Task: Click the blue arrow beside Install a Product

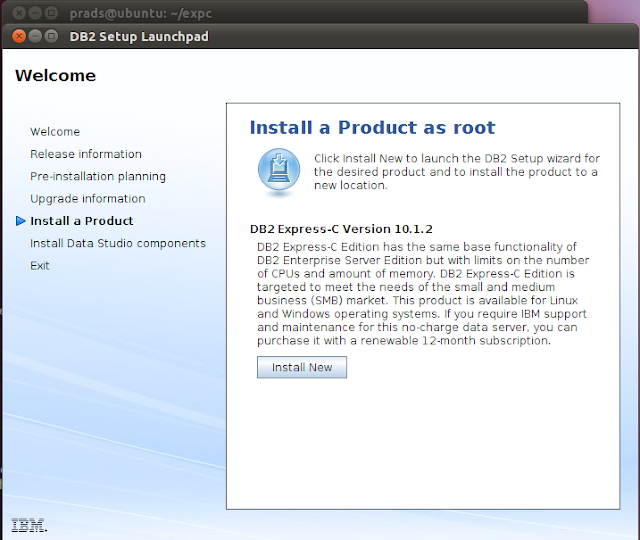Action: pyautogui.click(x=20, y=221)
